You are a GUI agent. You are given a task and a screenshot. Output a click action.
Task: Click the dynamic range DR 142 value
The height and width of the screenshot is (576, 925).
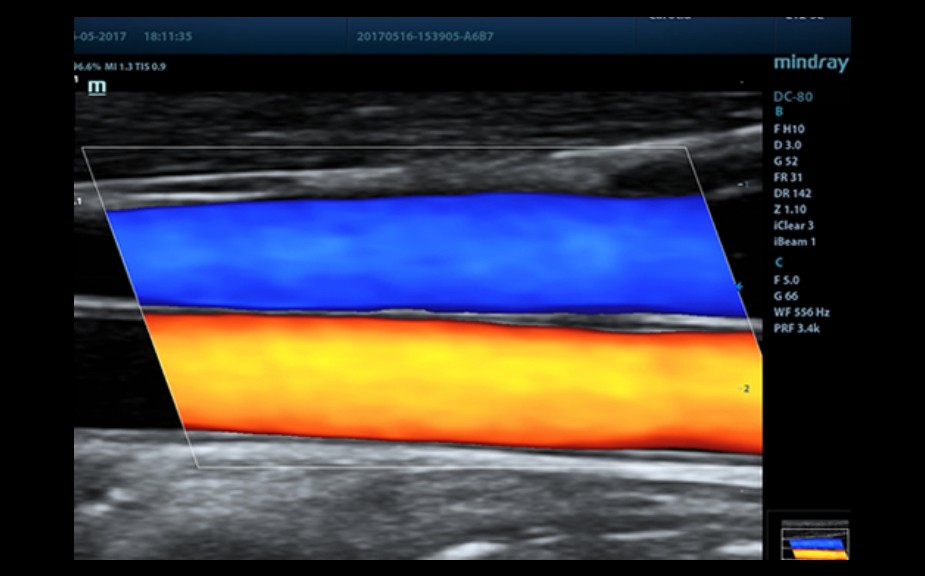pyautogui.click(x=790, y=193)
